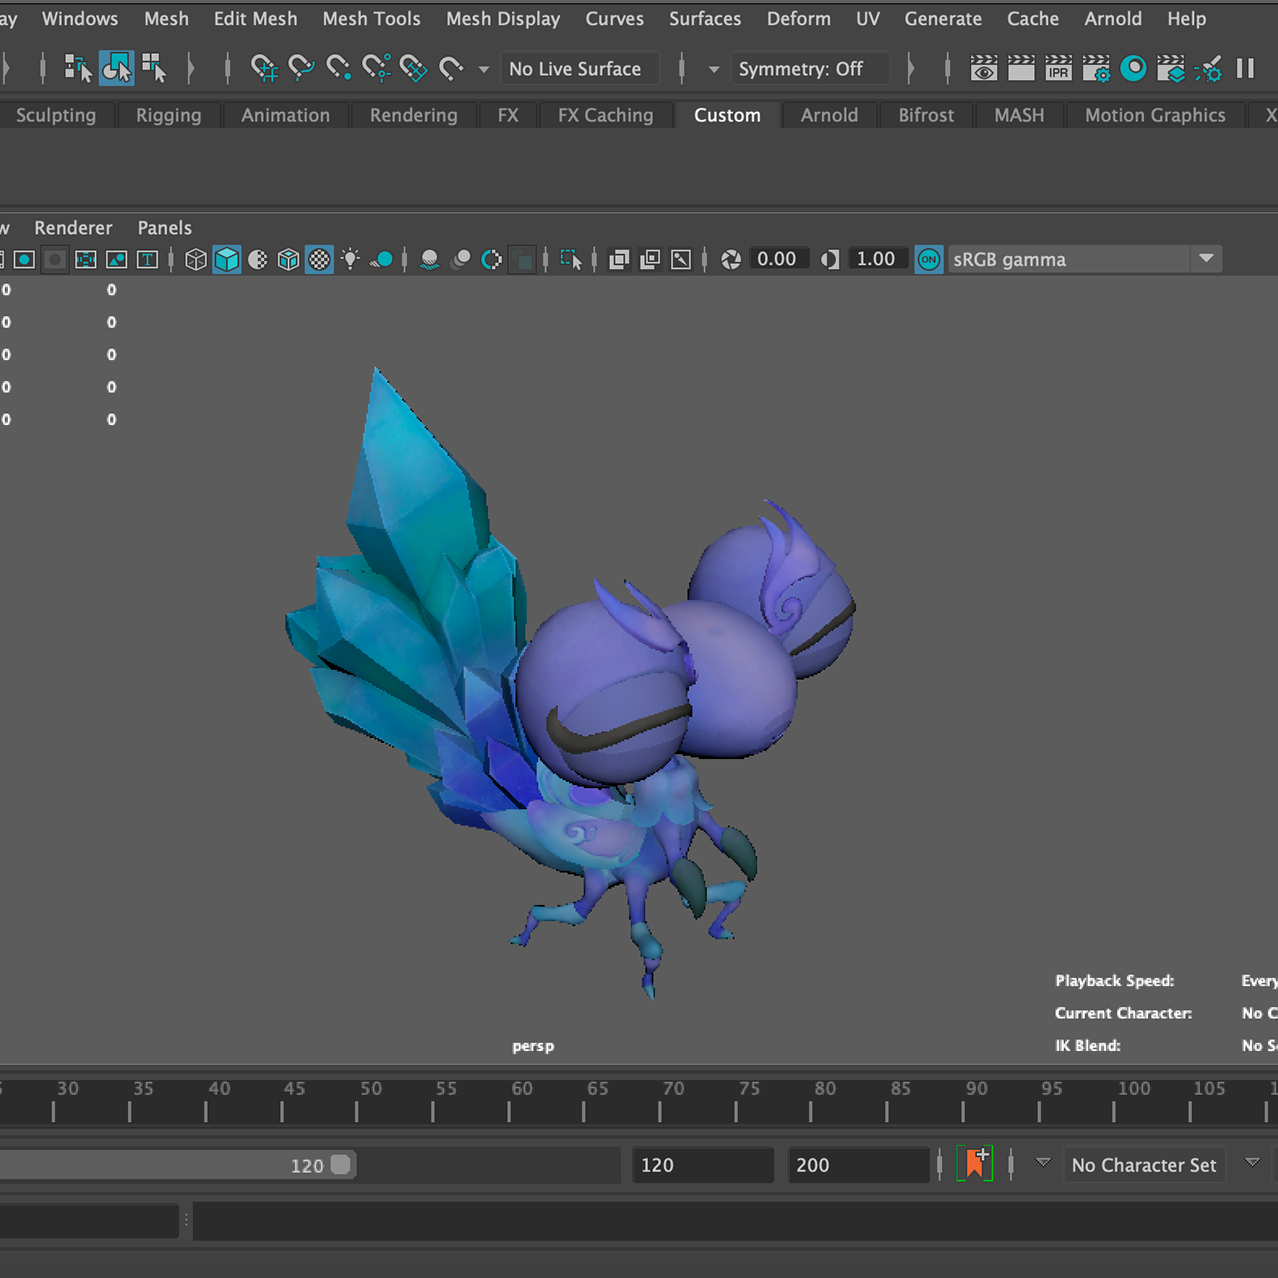Open the Mesh Tools menu

pyautogui.click(x=371, y=19)
